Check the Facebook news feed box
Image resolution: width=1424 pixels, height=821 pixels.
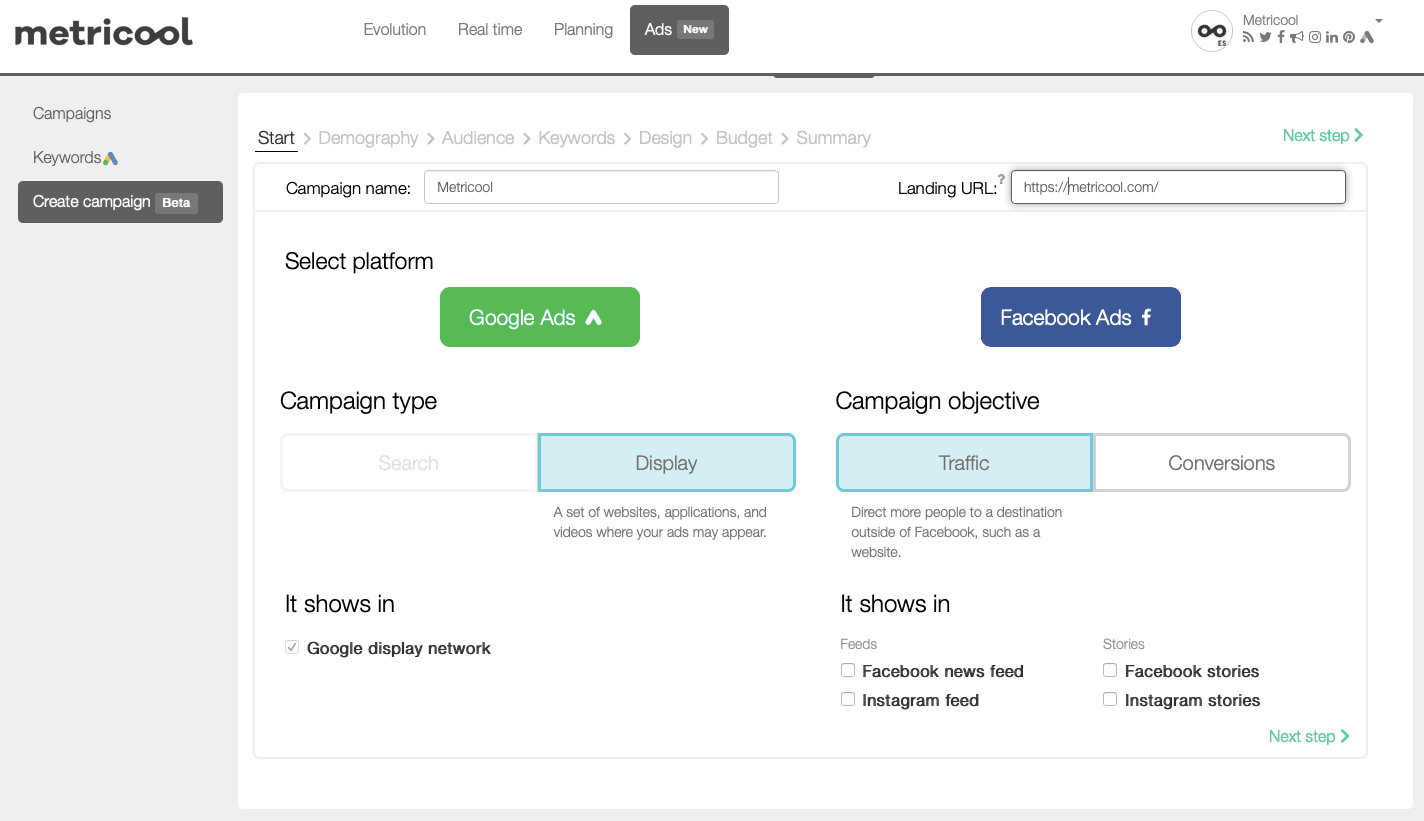(848, 671)
